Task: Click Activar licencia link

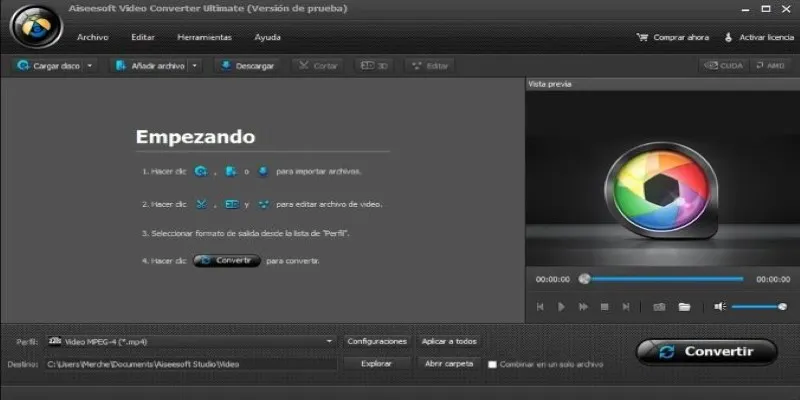Action: click(x=759, y=37)
